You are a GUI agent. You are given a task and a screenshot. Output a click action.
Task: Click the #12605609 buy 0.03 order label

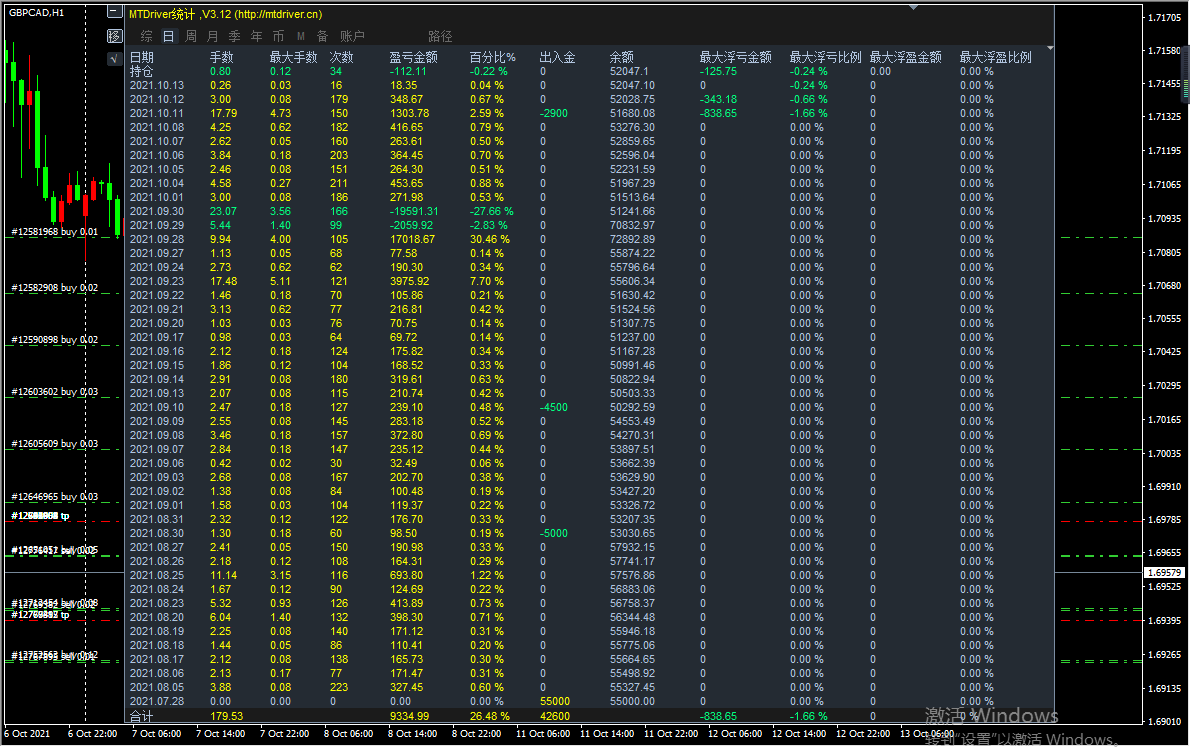click(55, 443)
